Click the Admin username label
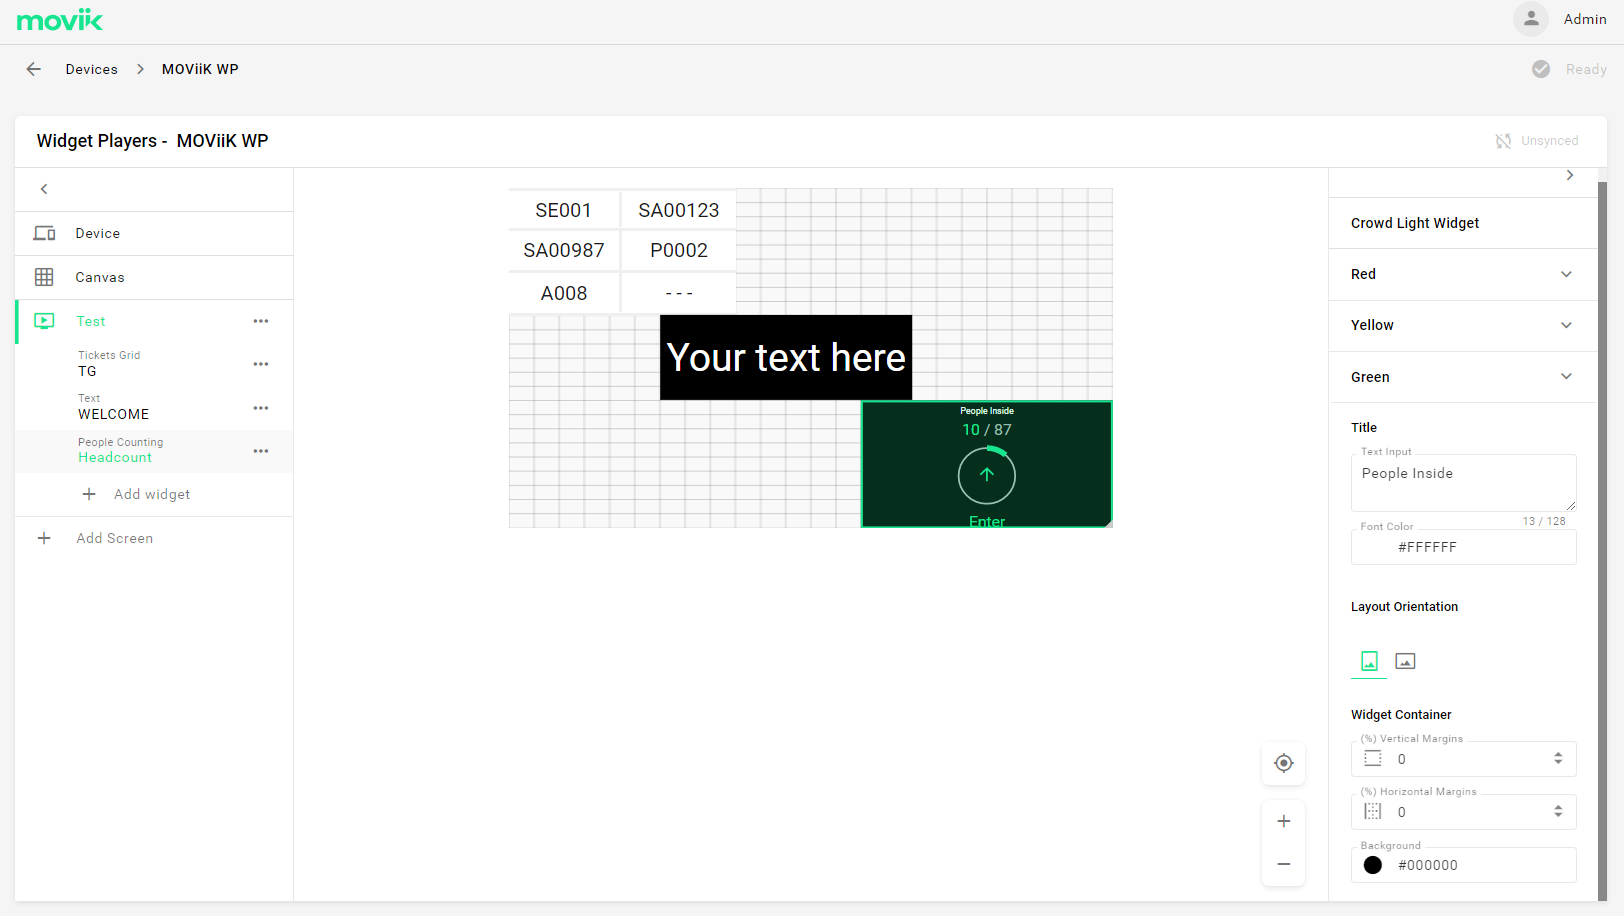This screenshot has height=916, width=1624. [x=1585, y=19]
